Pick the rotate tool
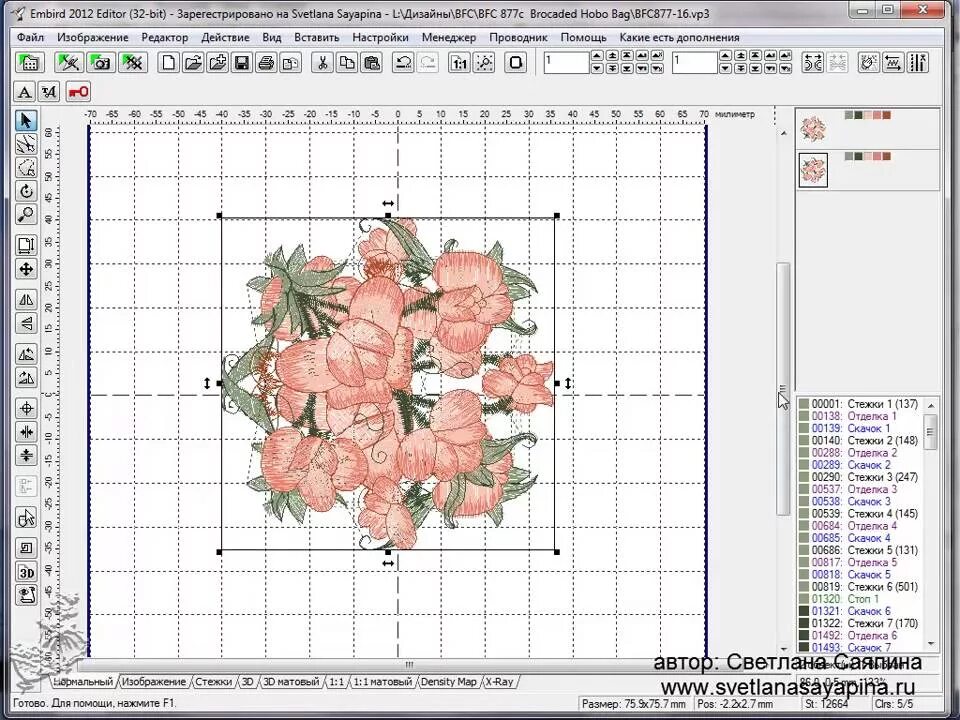 pos(26,191)
